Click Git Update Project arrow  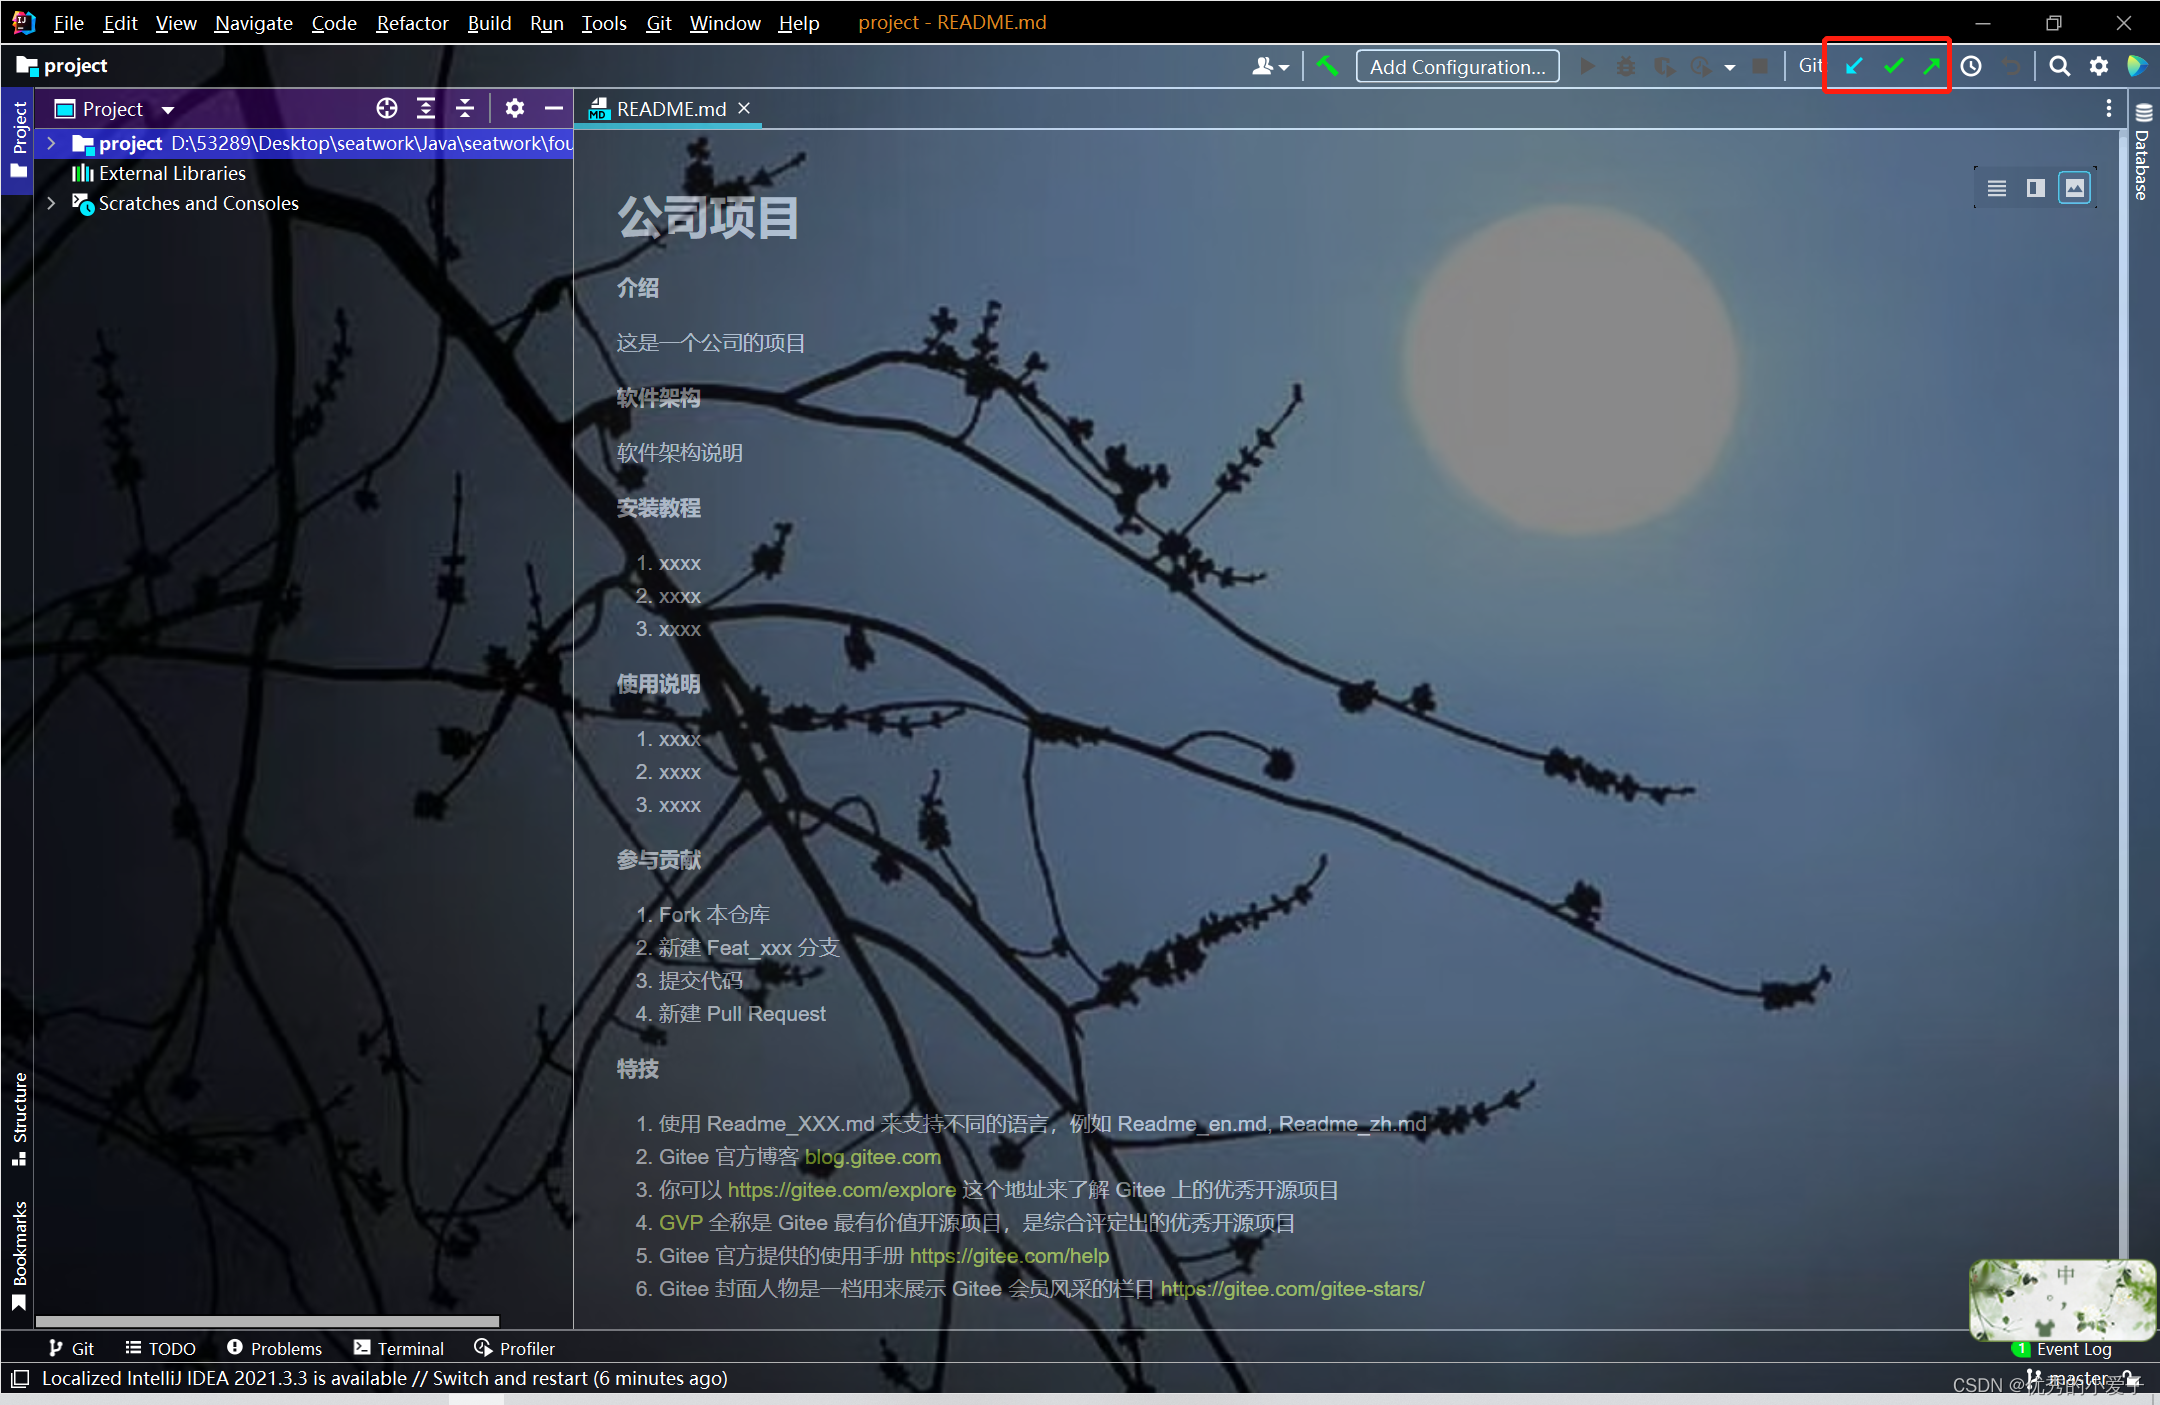(1854, 66)
